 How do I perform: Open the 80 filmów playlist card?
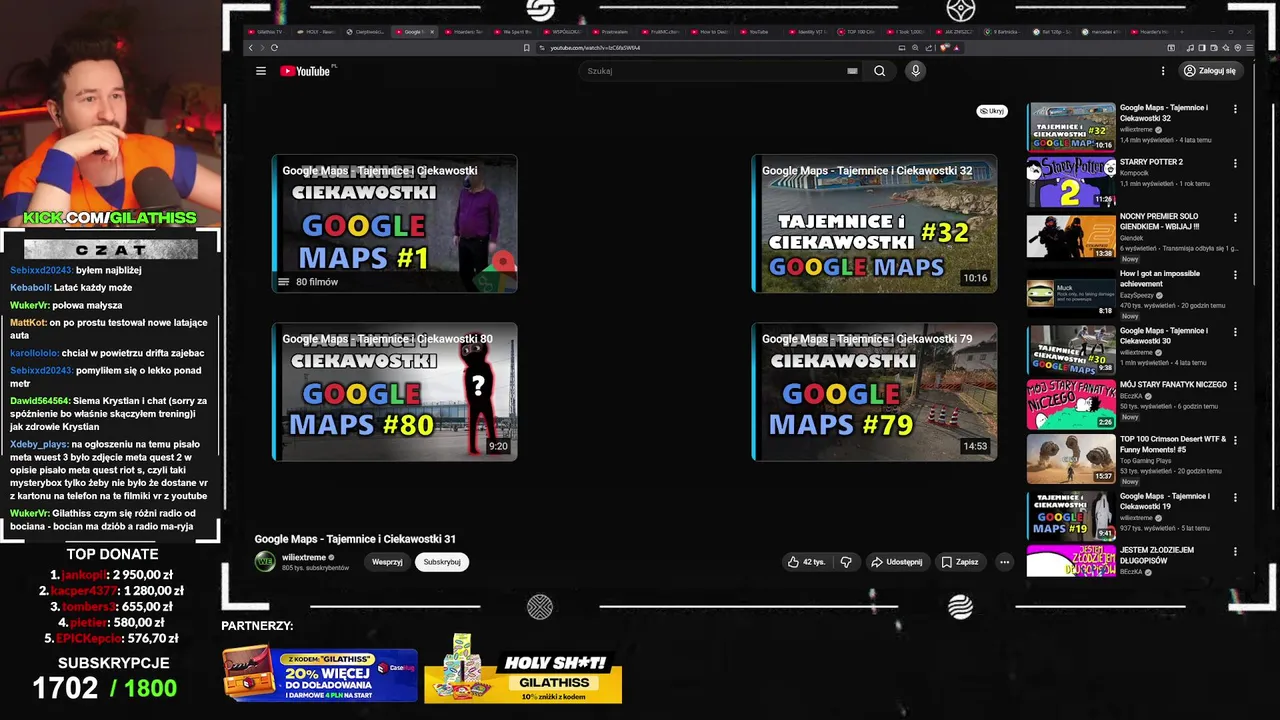394,223
